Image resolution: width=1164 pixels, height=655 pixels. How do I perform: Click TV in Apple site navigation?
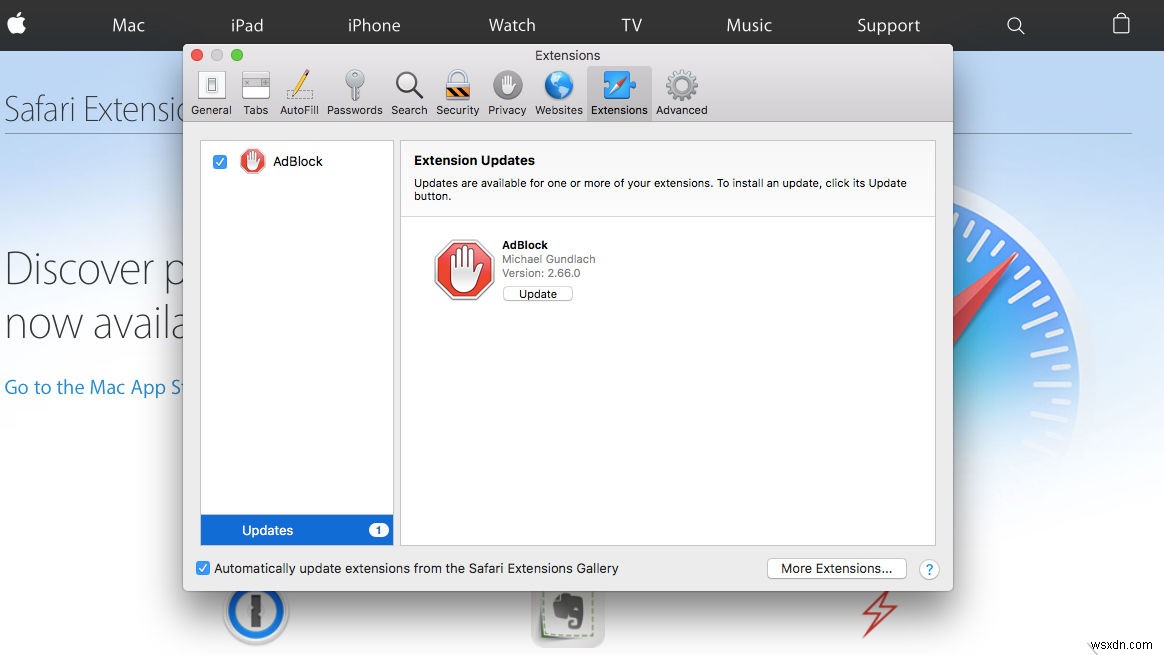tap(632, 25)
